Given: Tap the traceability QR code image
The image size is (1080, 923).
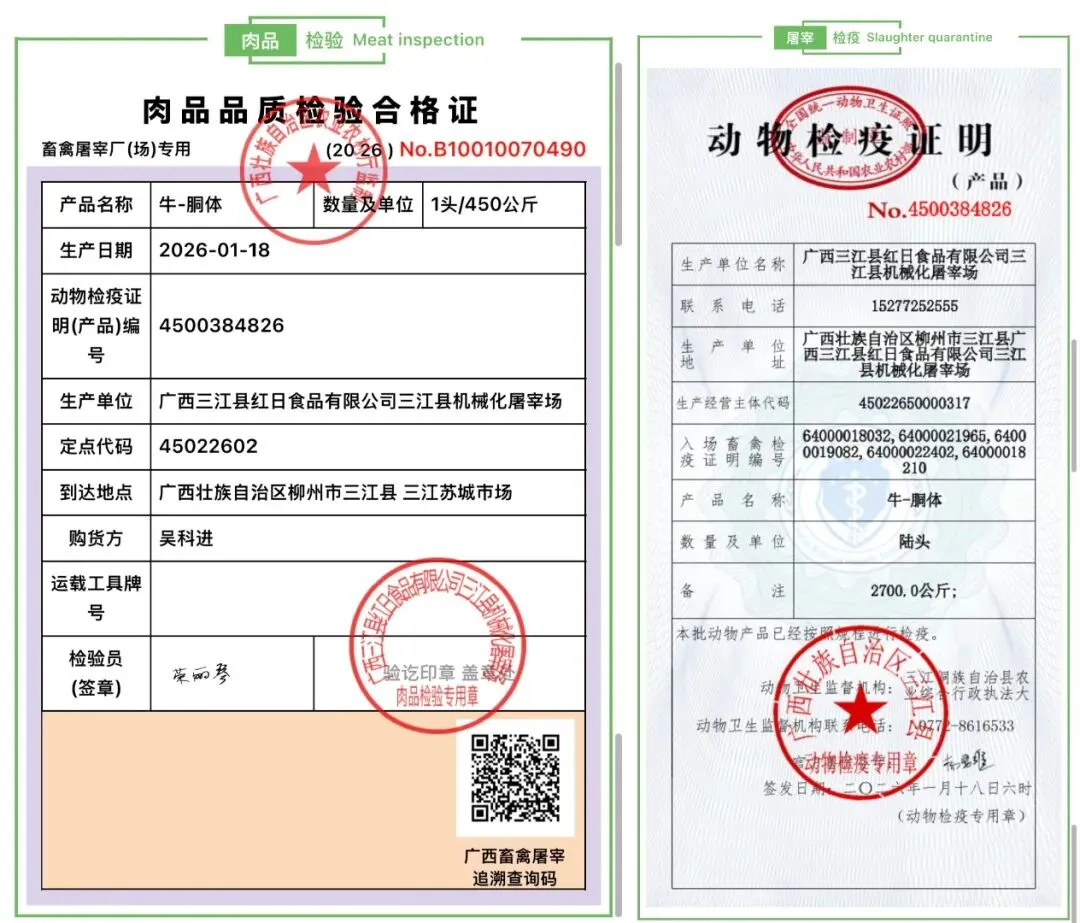Looking at the screenshot, I should click(x=515, y=778).
